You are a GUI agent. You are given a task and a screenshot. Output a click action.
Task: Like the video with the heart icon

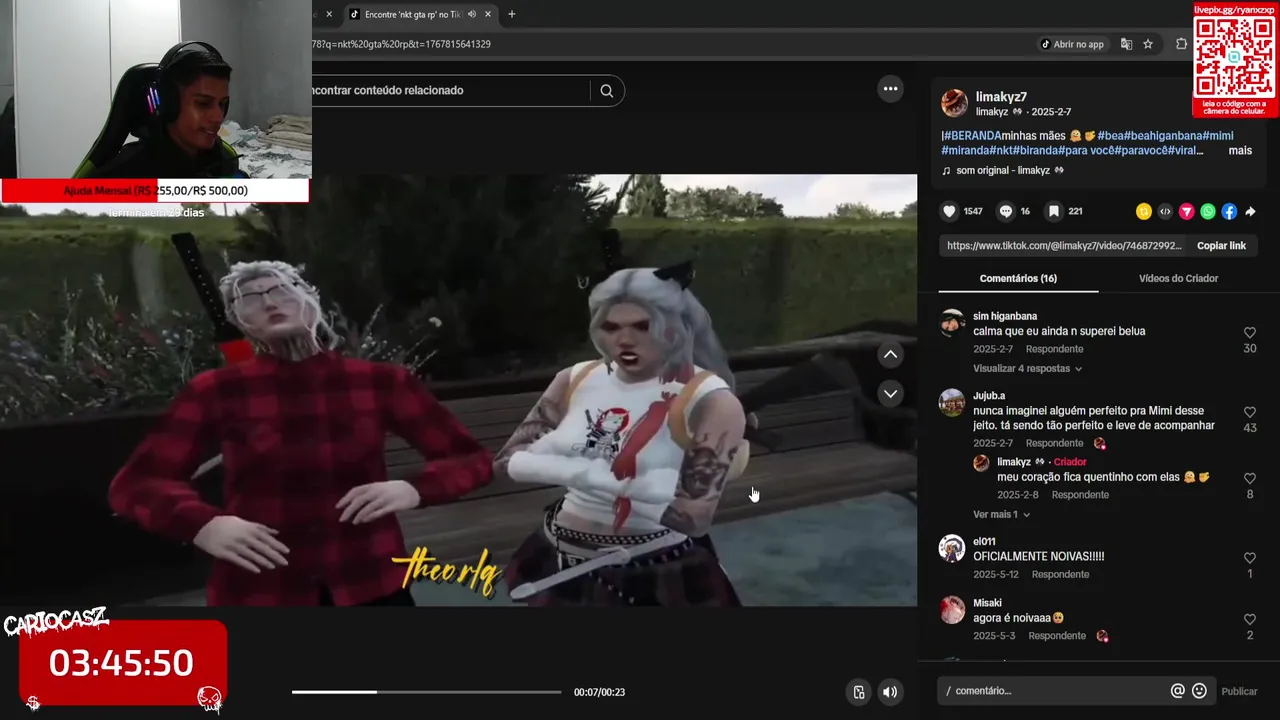tap(950, 211)
